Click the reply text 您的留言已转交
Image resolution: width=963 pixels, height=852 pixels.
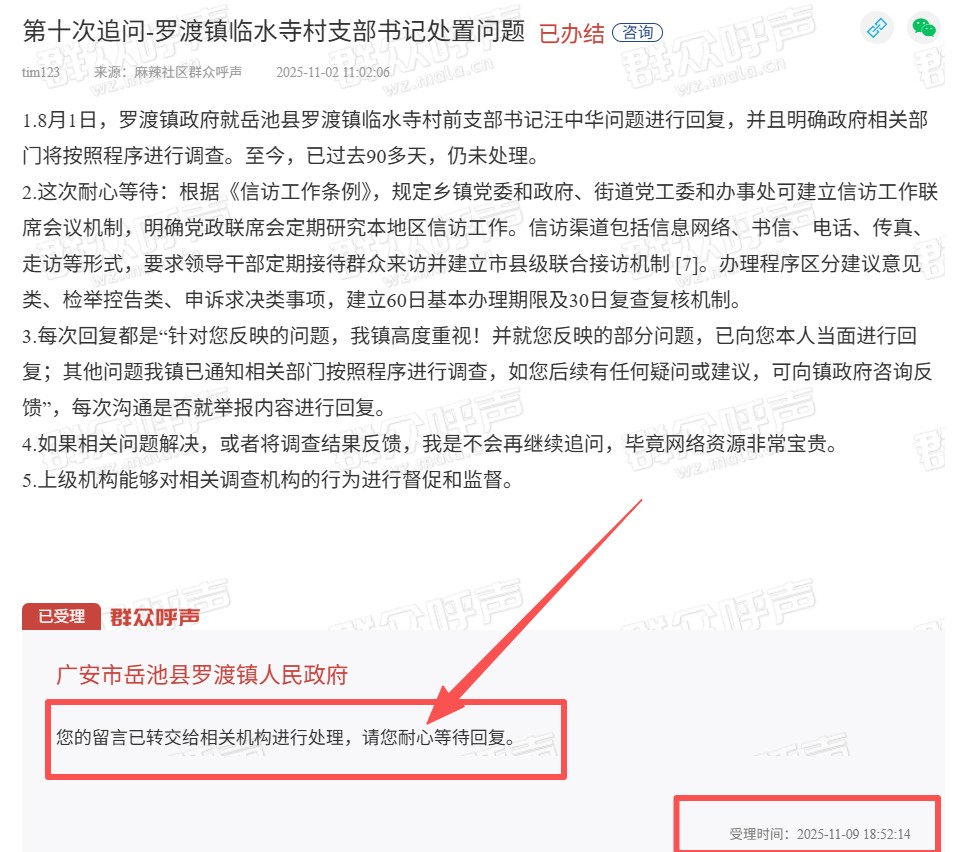point(286,737)
